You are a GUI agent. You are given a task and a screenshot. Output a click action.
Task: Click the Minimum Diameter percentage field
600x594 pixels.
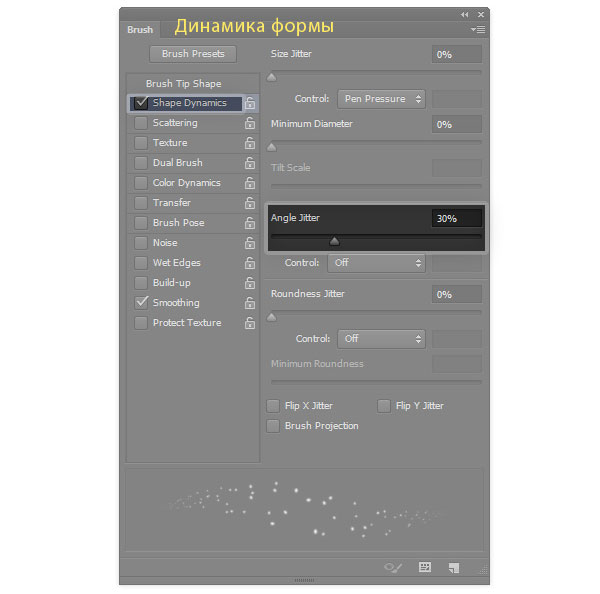point(457,124)
